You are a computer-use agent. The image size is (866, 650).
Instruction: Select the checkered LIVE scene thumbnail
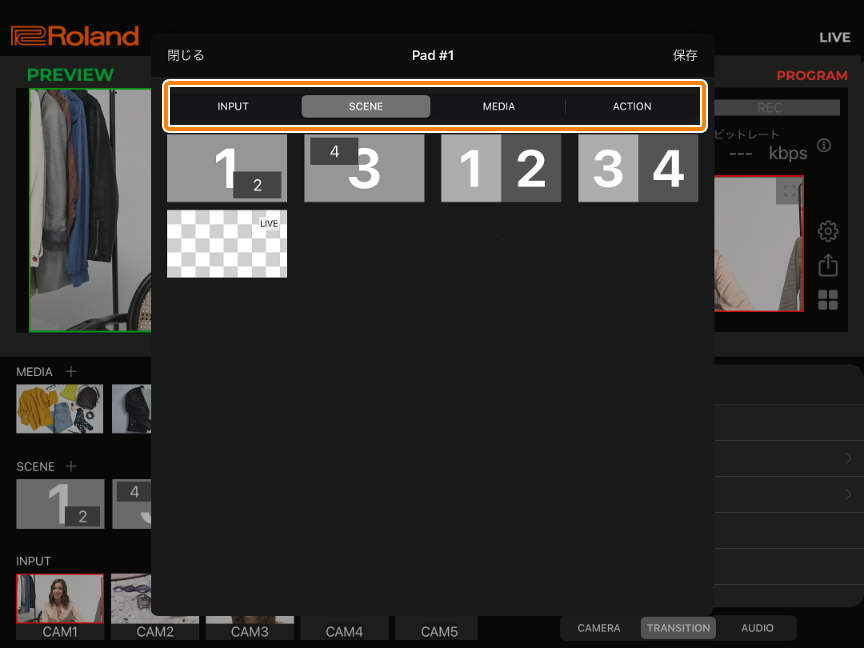(x=227, y=244)
